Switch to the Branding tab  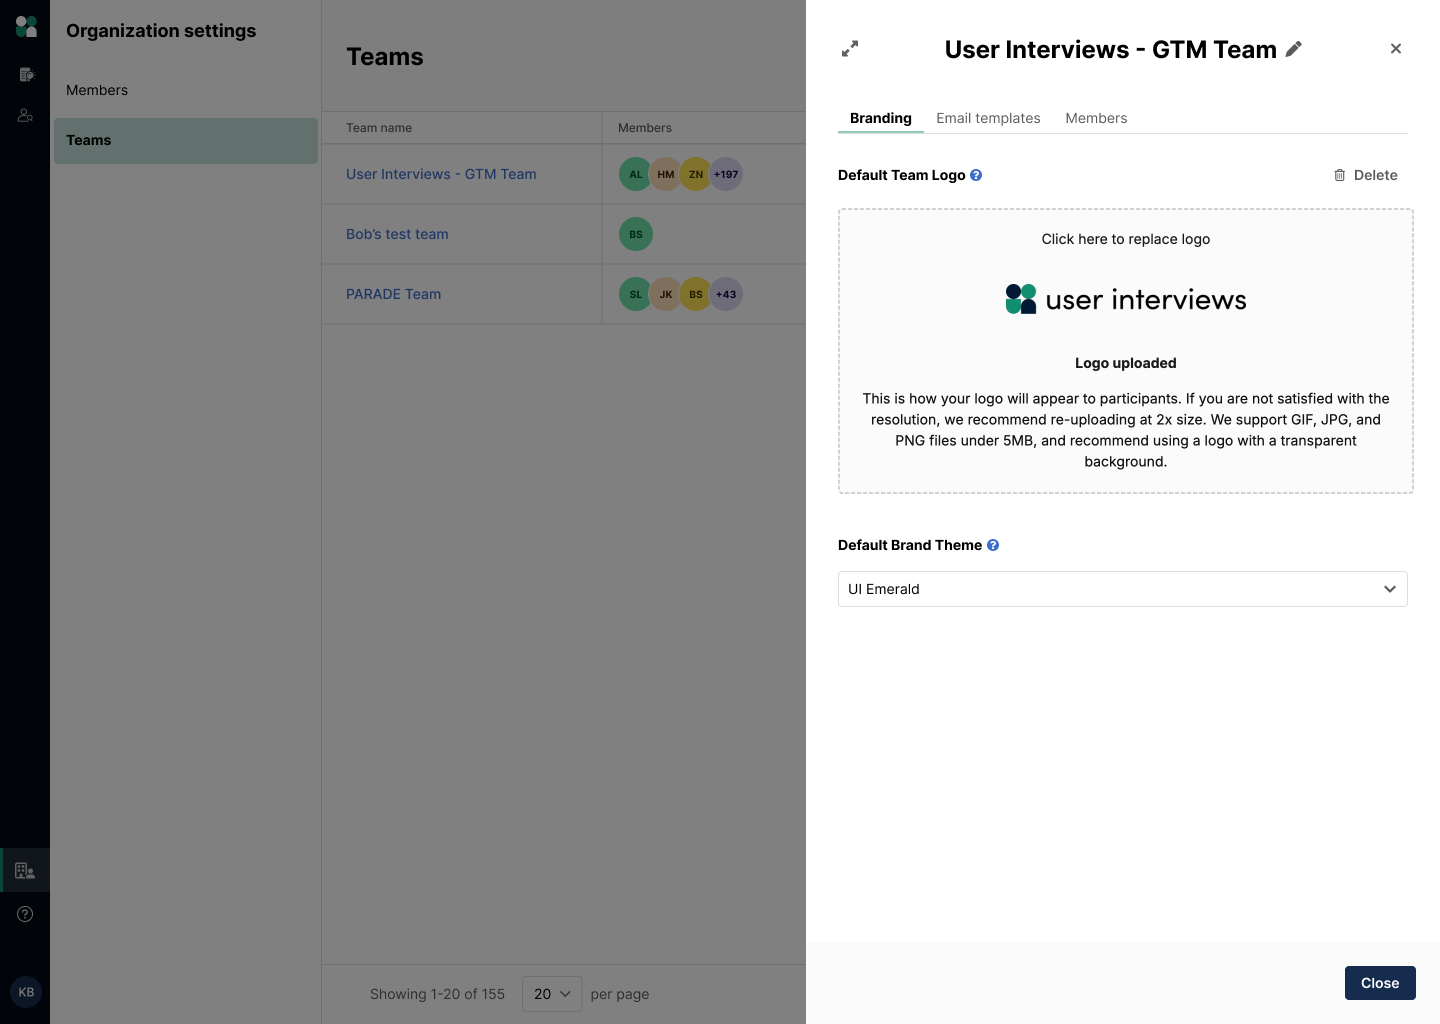tap(881, 118)
